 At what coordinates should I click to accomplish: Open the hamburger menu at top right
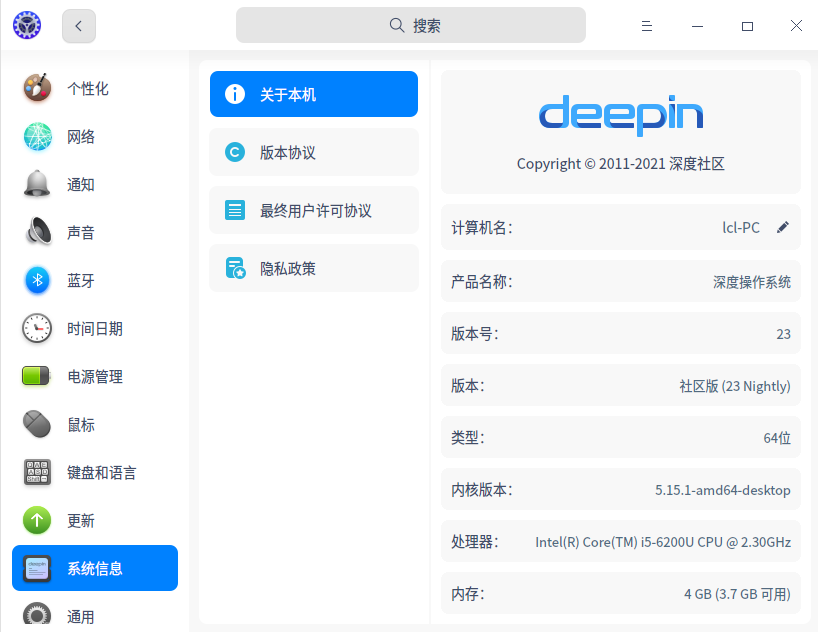tap(647, 25)
